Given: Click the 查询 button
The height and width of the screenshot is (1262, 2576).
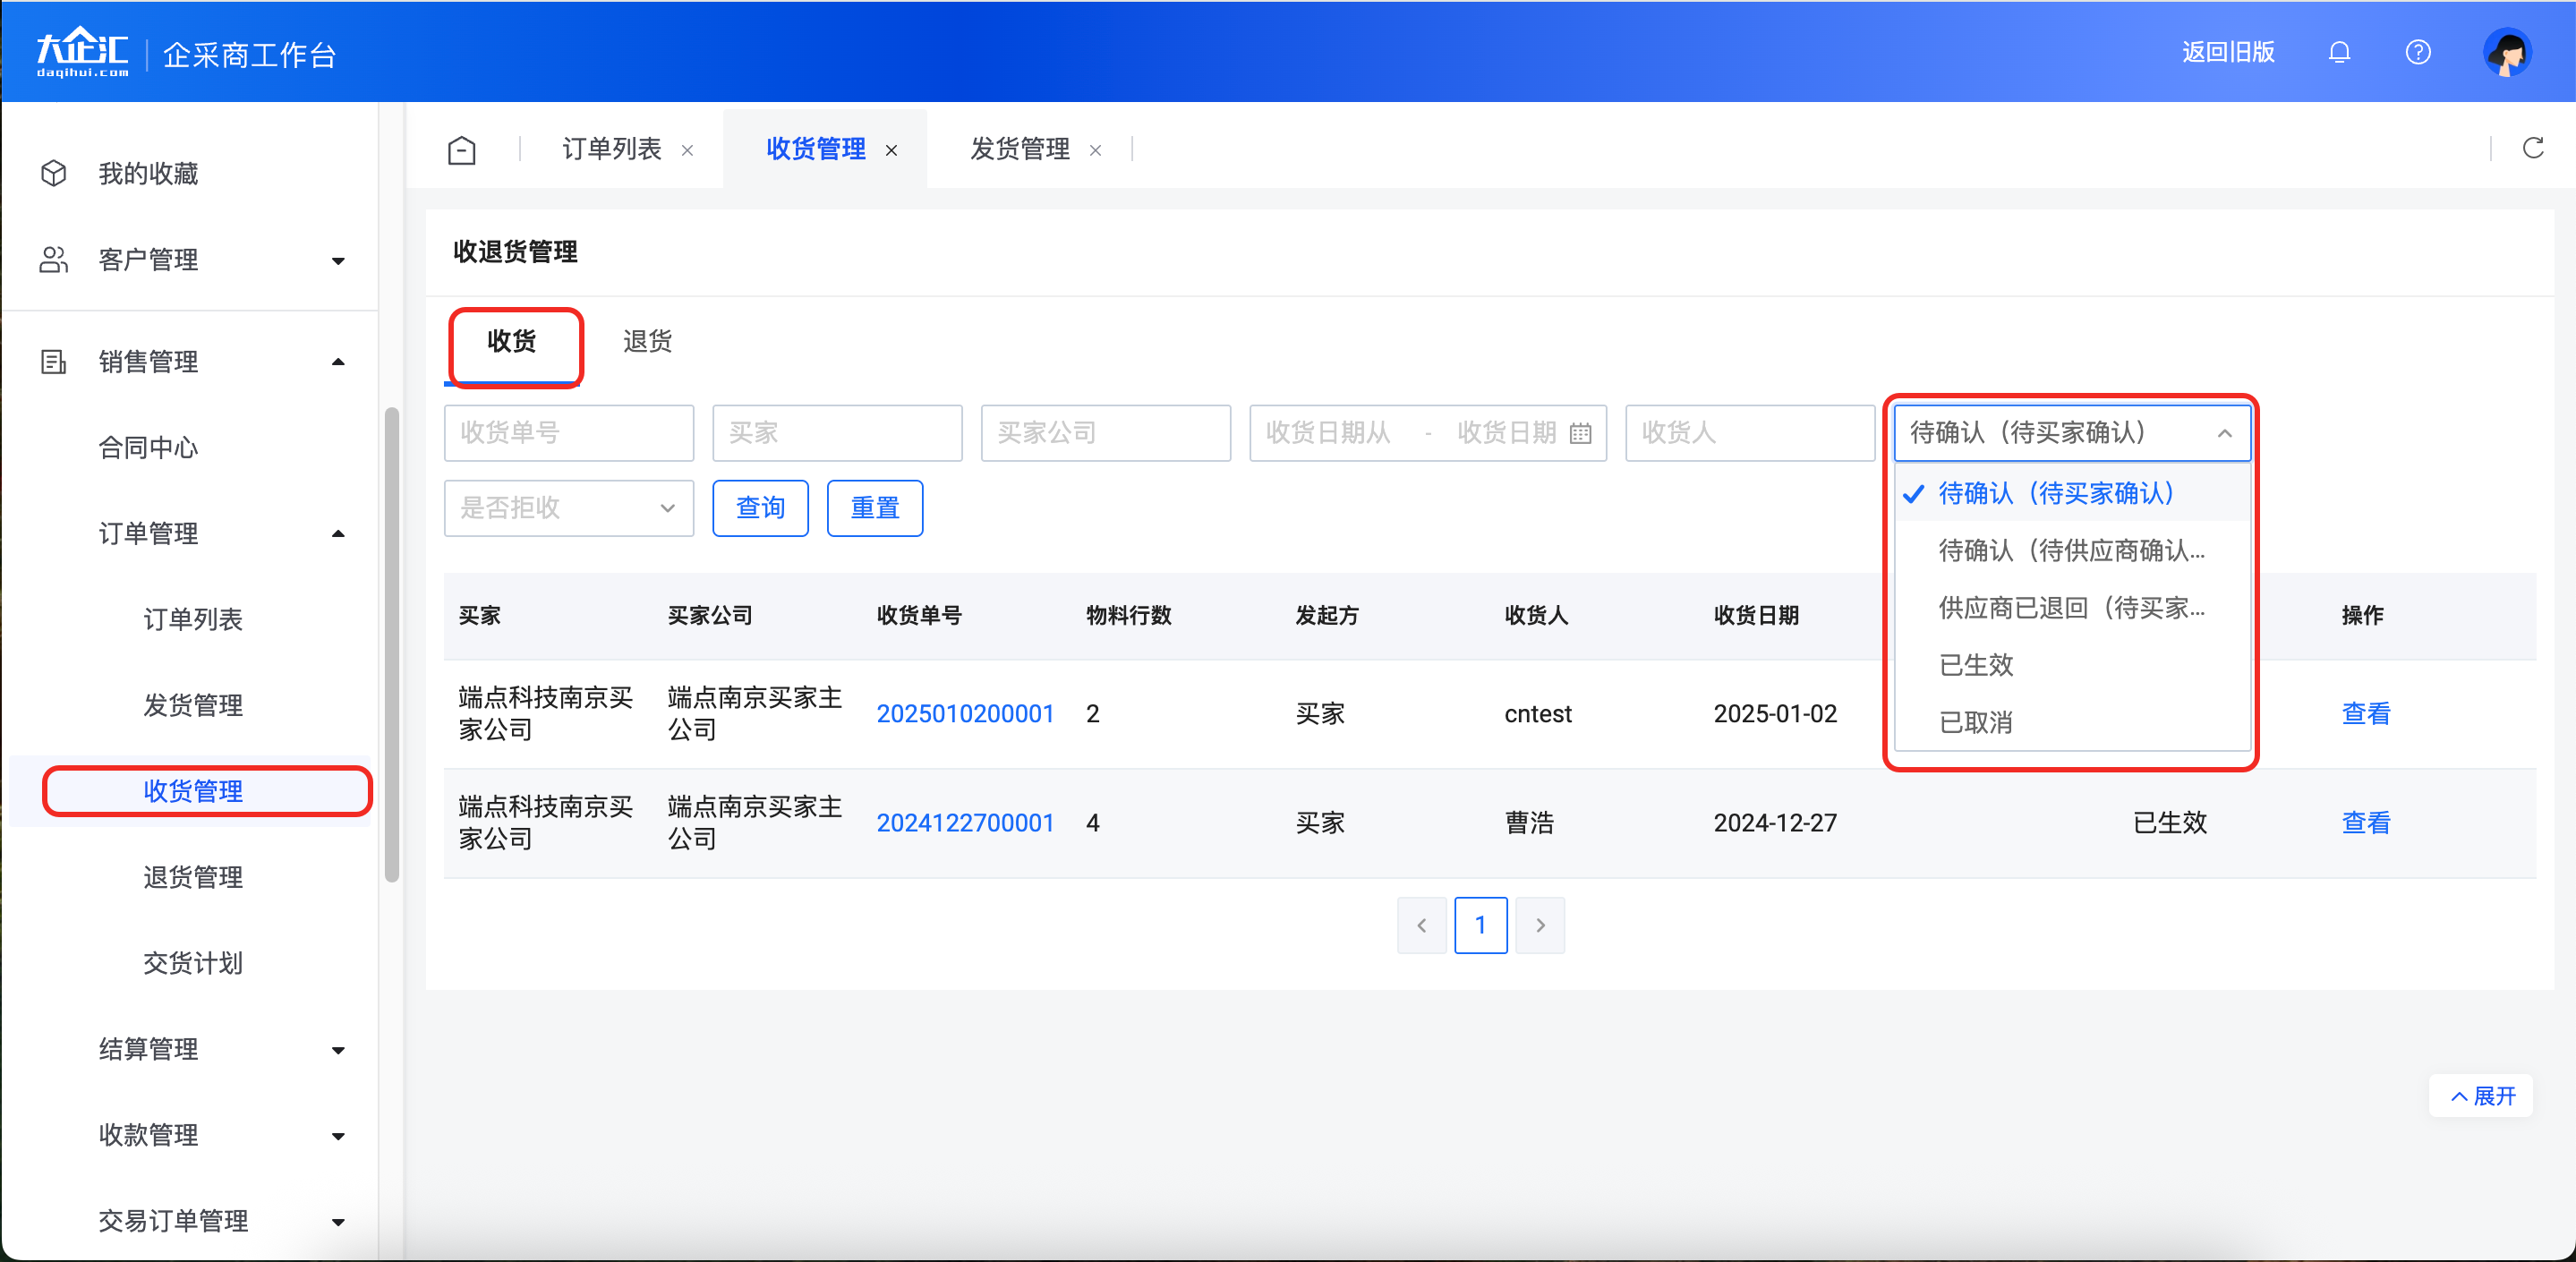Looking at the screenshot, I should click(x=760, y=508).
